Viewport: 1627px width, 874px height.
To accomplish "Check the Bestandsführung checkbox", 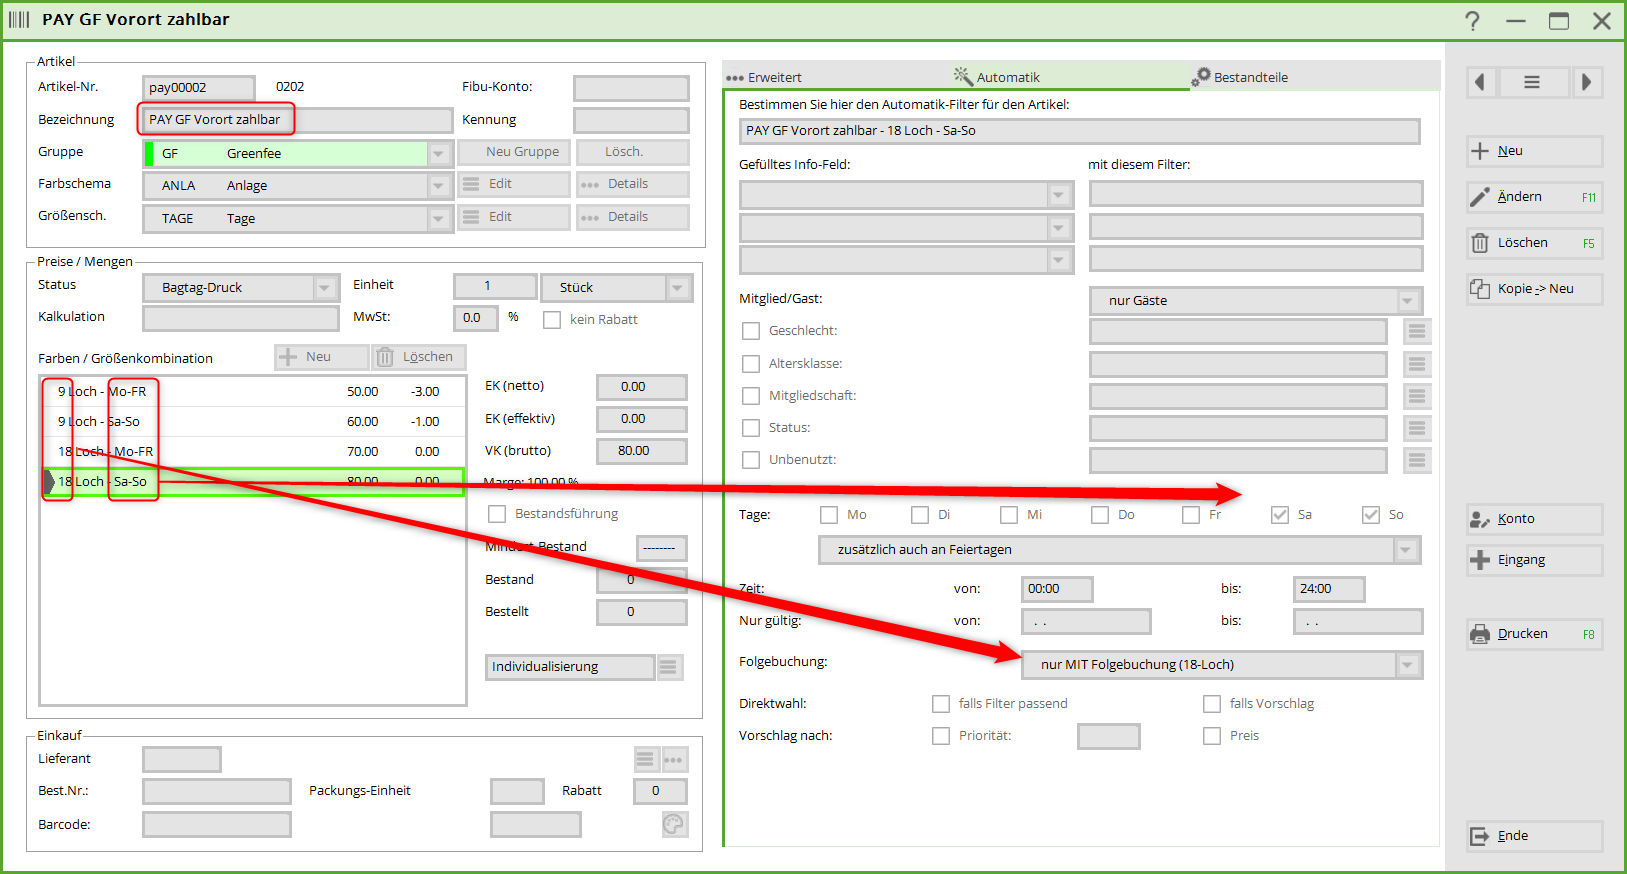I will pos(497,514).
